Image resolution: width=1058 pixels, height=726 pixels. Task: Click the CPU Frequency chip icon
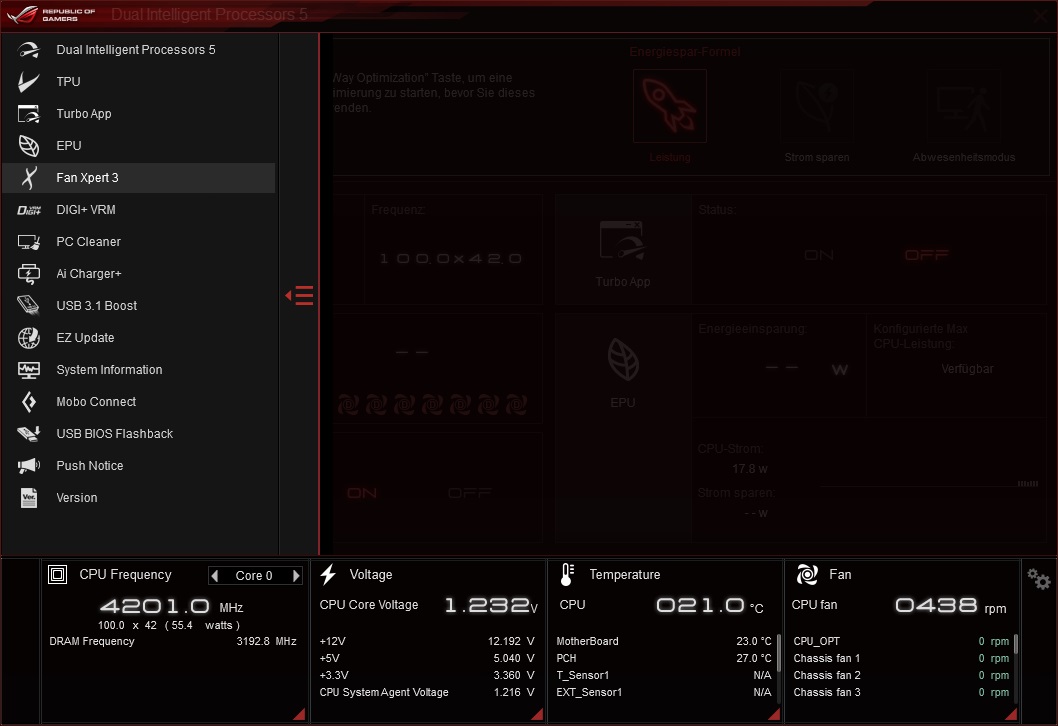click(57, 575)
